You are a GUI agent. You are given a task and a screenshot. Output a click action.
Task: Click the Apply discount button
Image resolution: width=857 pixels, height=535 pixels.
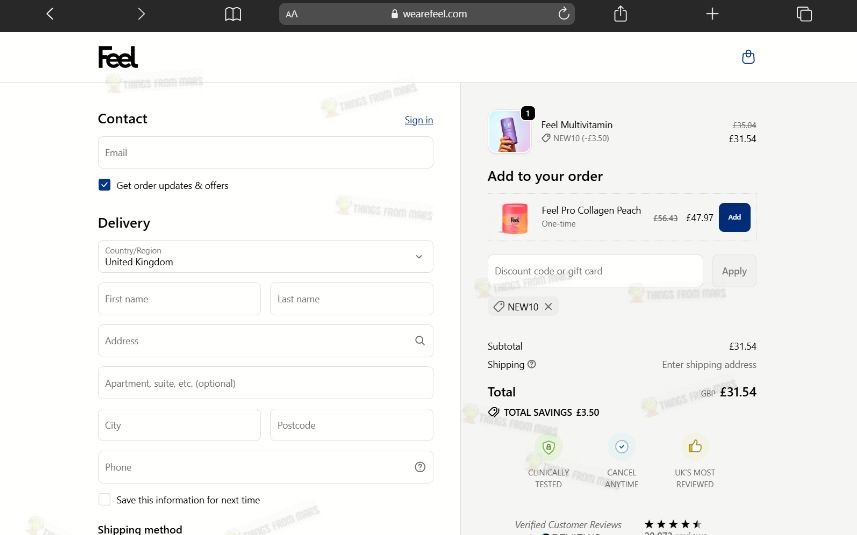pos(734,271)
